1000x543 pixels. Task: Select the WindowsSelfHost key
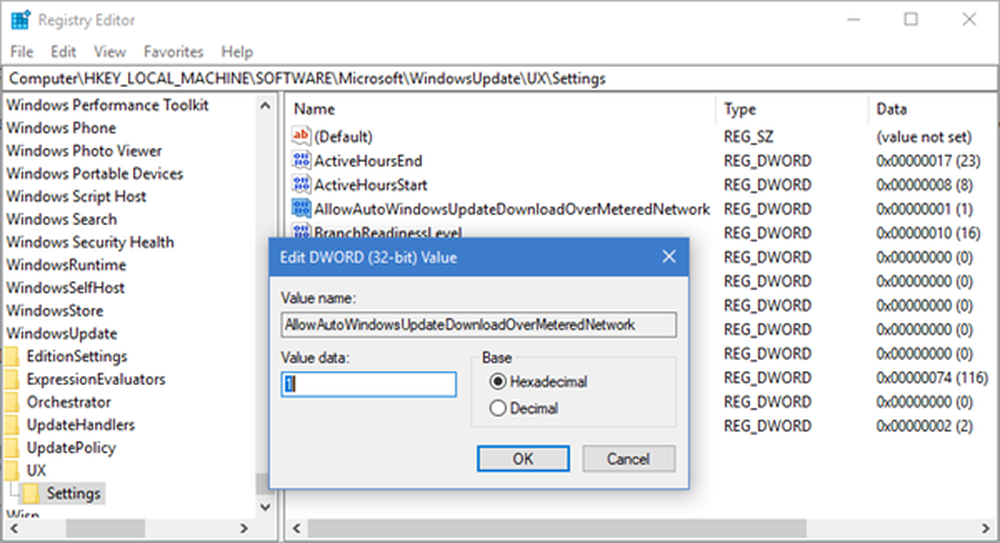[66, 288]
